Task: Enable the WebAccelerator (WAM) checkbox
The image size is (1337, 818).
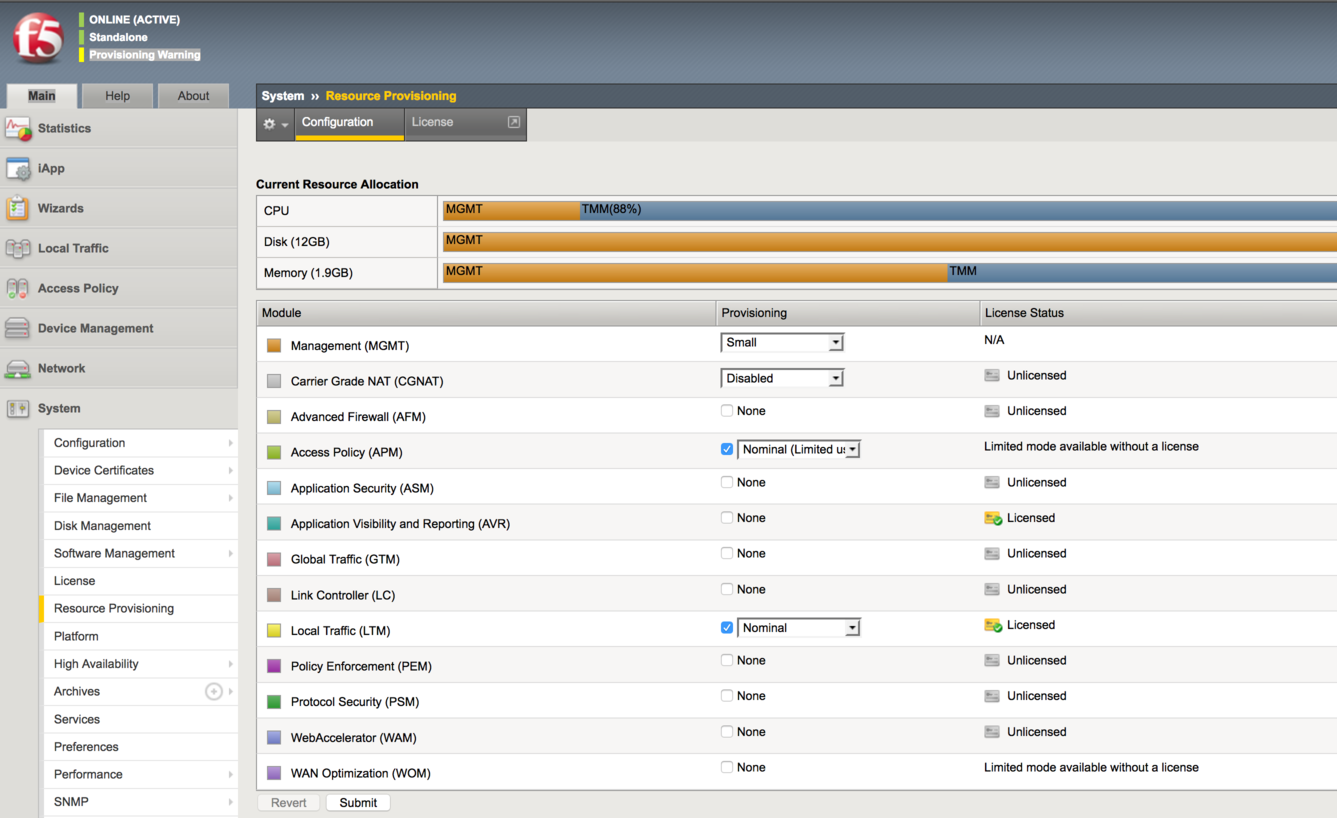Action: click(727, 732)
